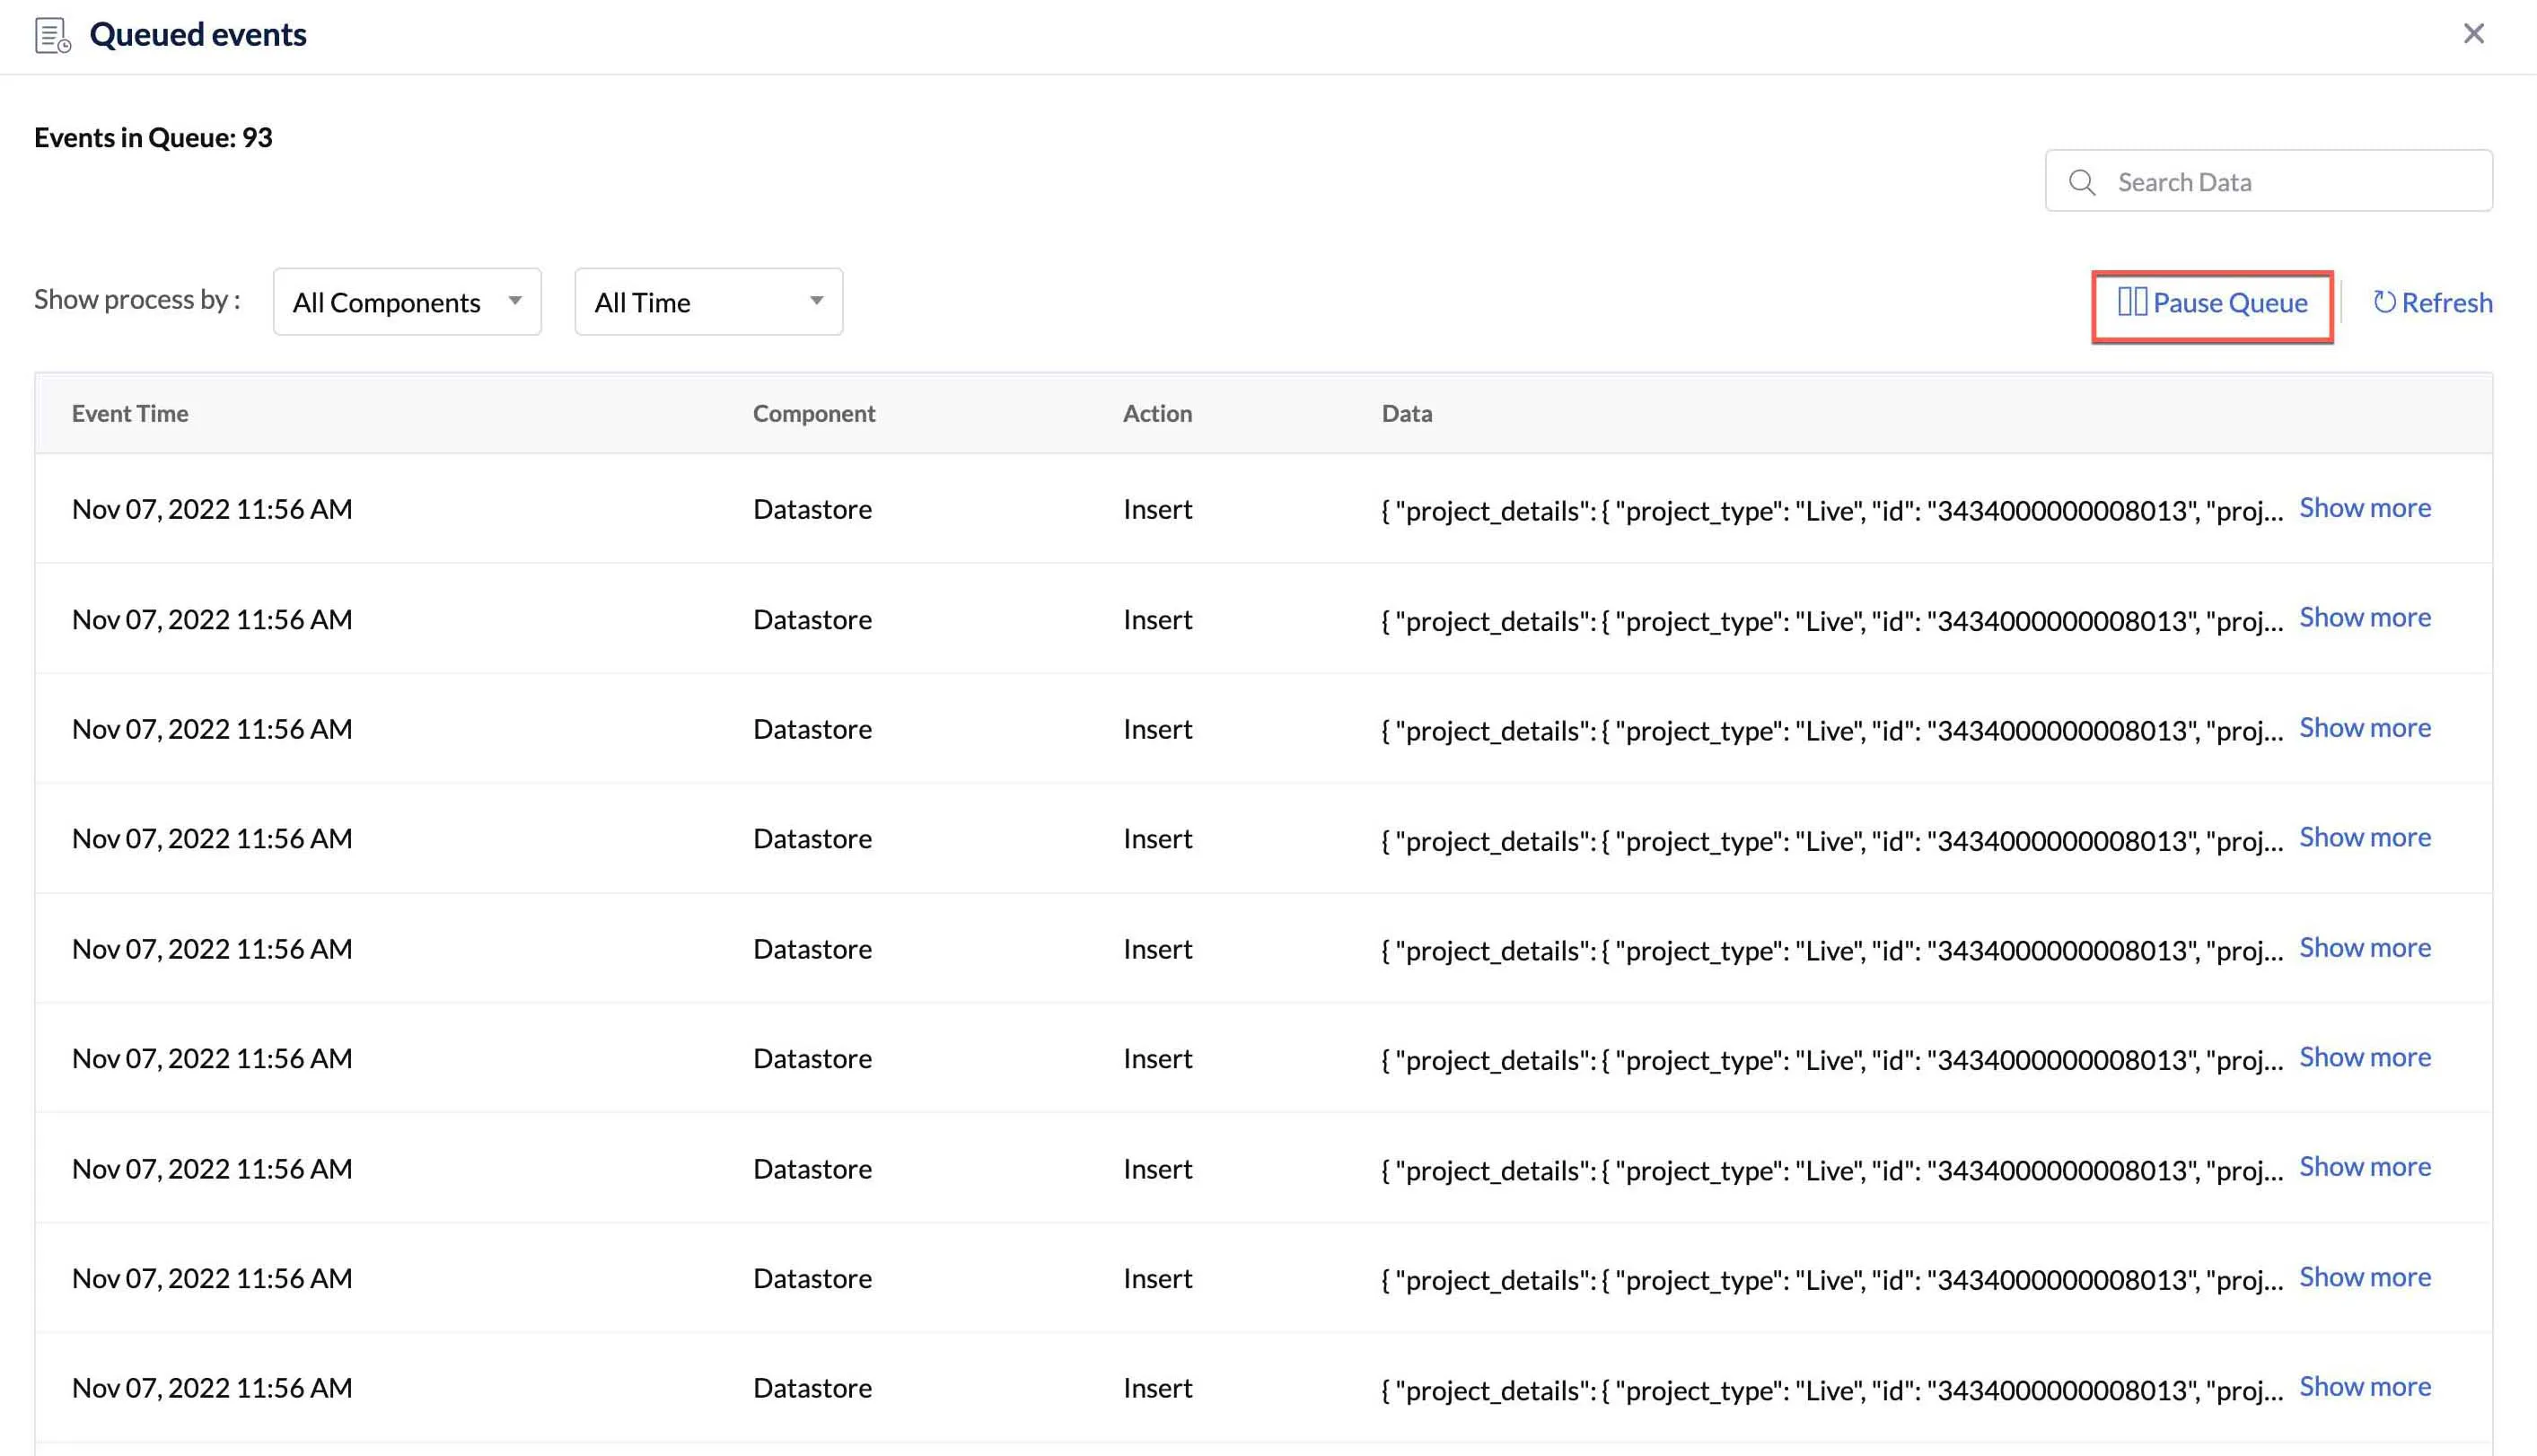
Task: Click the Data column header
Action: [x=1407, y=413]
